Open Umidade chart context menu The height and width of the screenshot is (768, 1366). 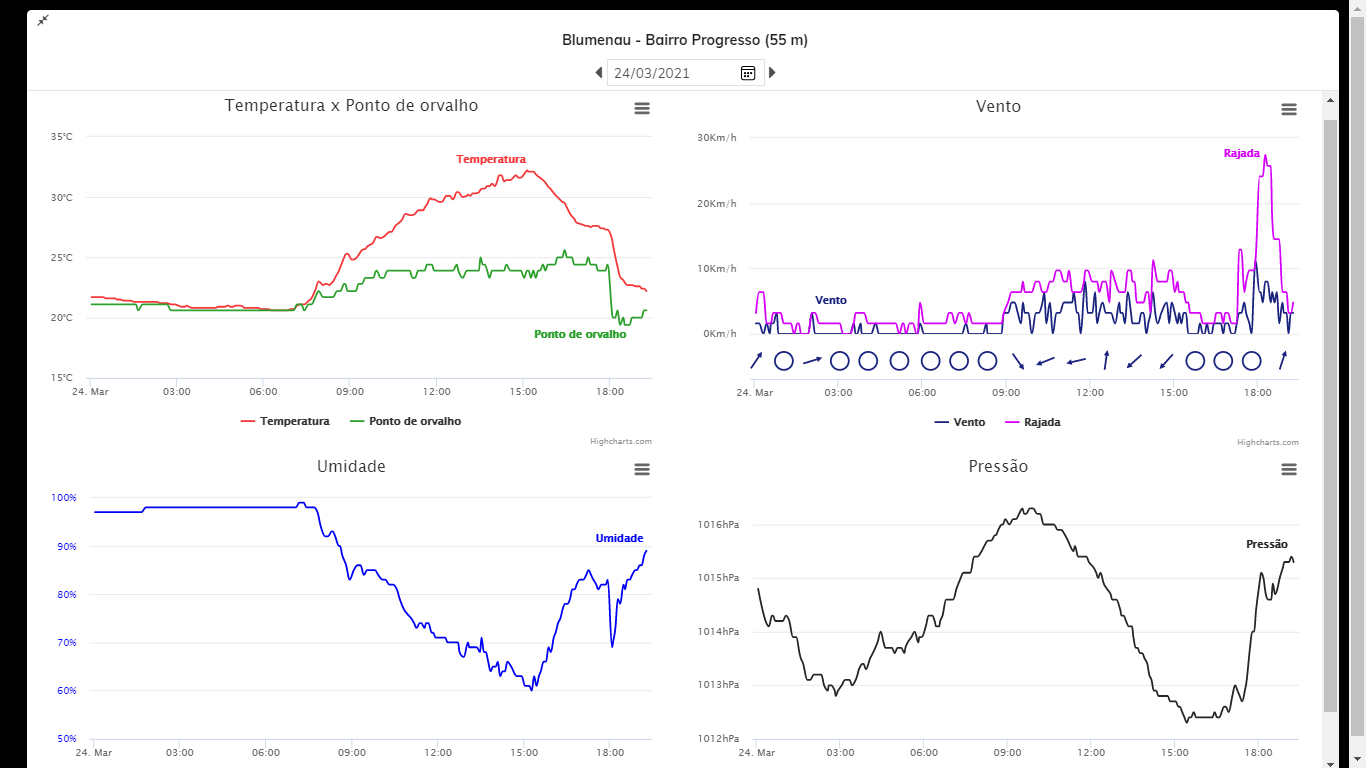642,469
